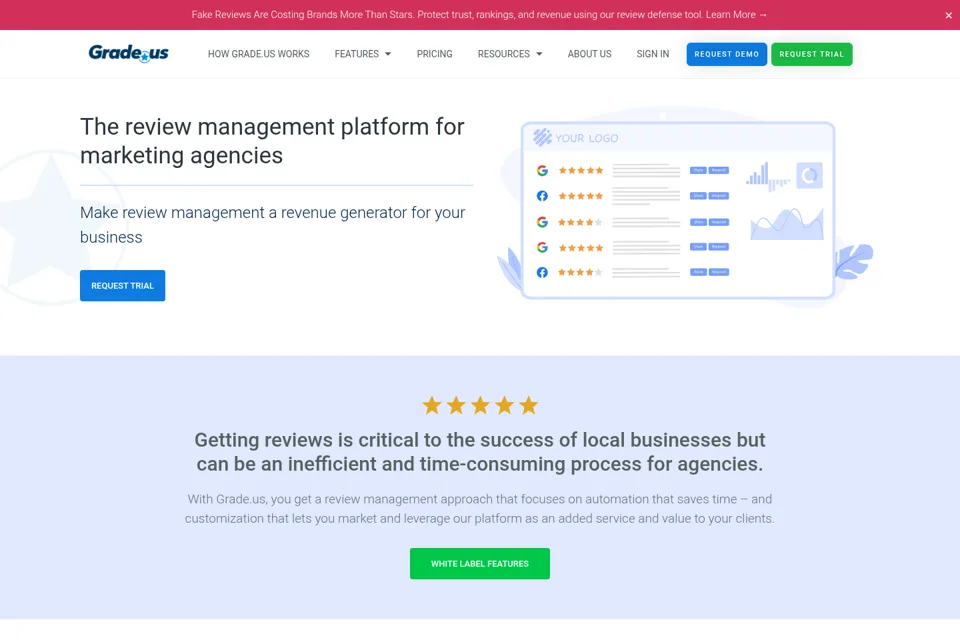Click the "Make review management a revenue generator" subheading
Viewport: 960px width, 640px height.
coord(272,225)
